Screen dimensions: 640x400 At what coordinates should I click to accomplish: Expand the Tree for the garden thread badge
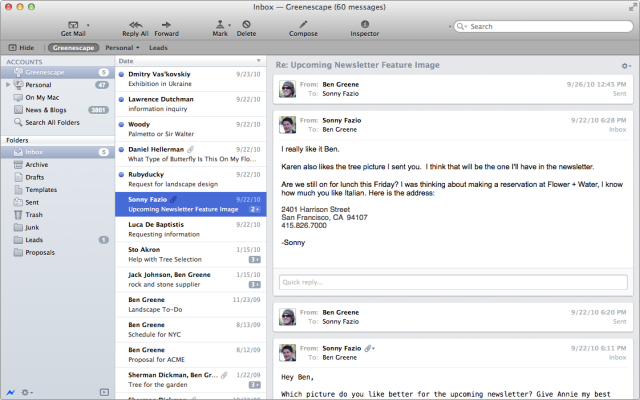click(x=255, y=385)
